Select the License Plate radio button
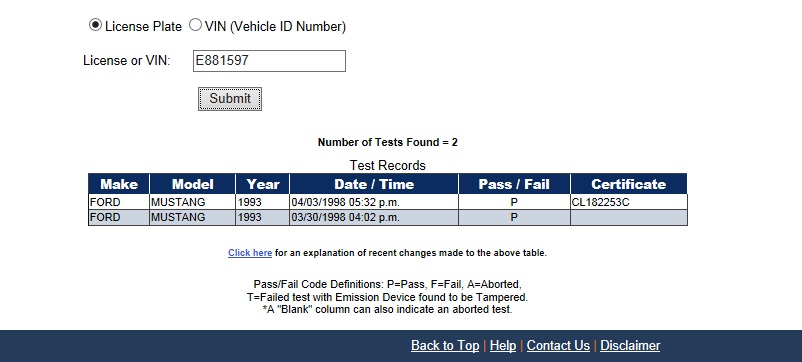This screenshot has height=362, width=802. (95, 25)
